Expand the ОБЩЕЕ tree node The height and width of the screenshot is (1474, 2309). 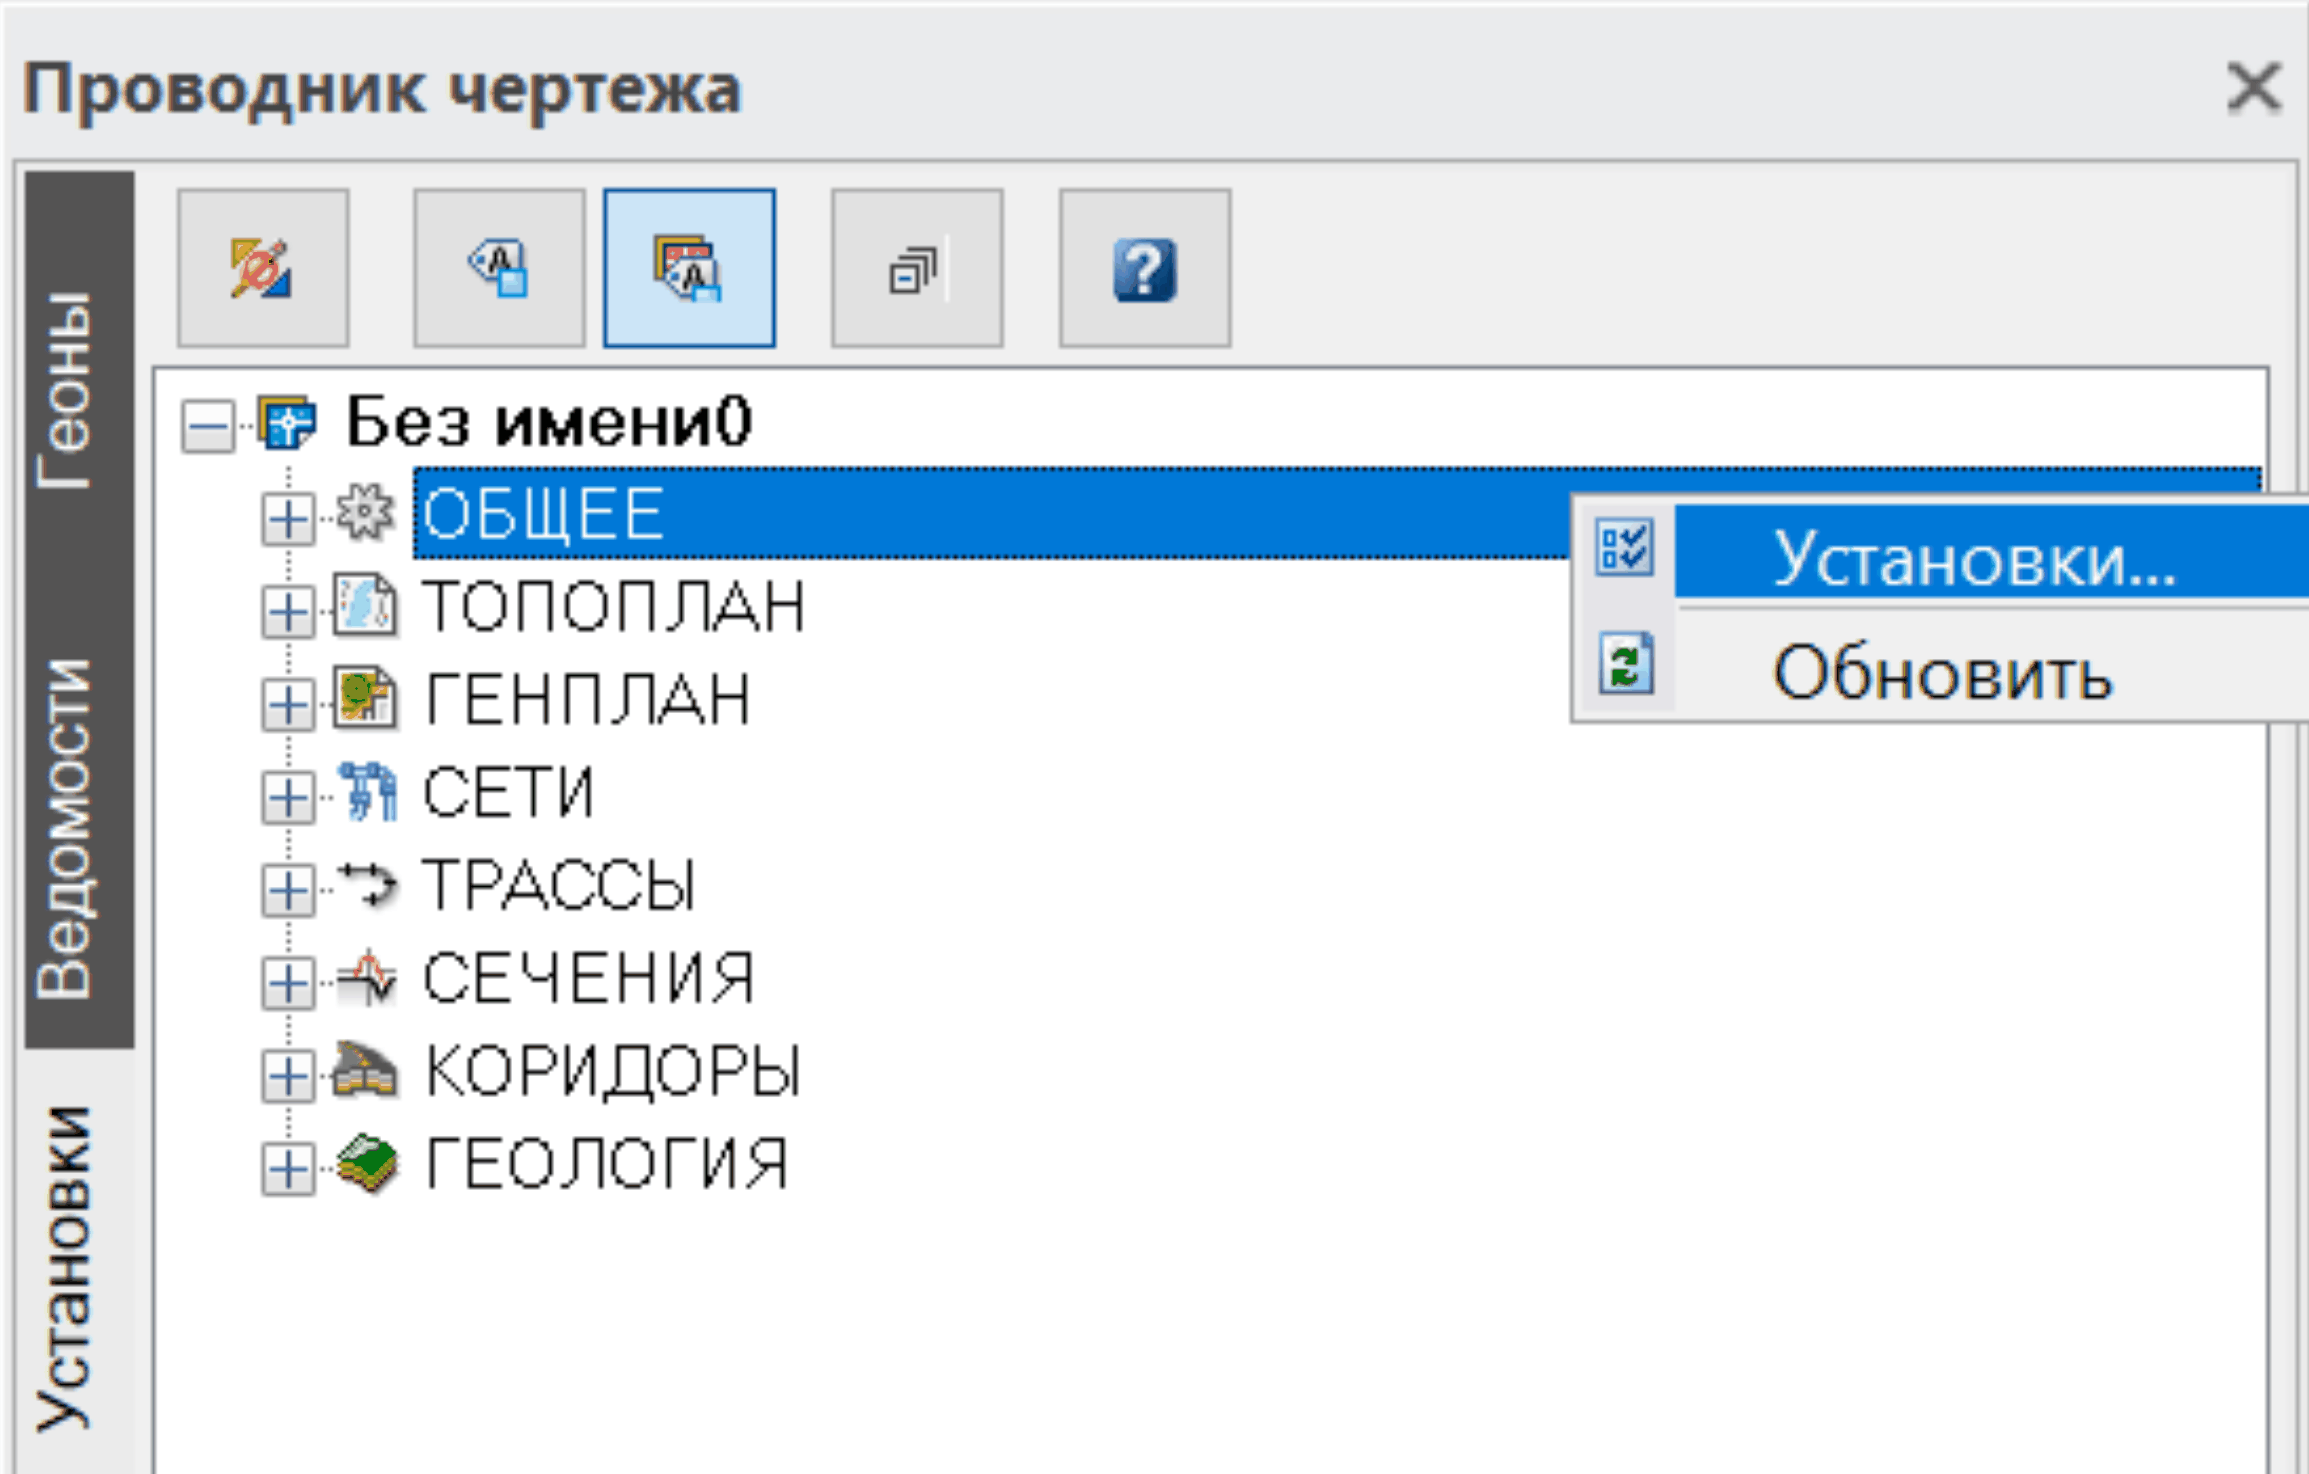tap(288, 518)
